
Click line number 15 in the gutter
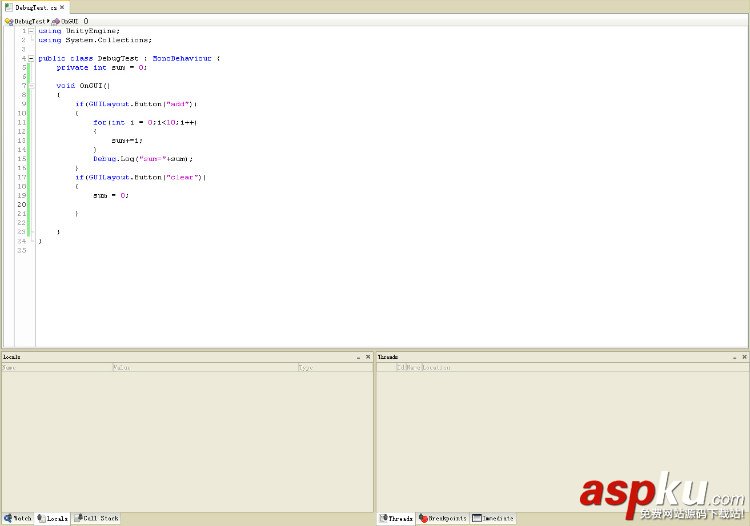pyautogui.click(x=22, y=159)
